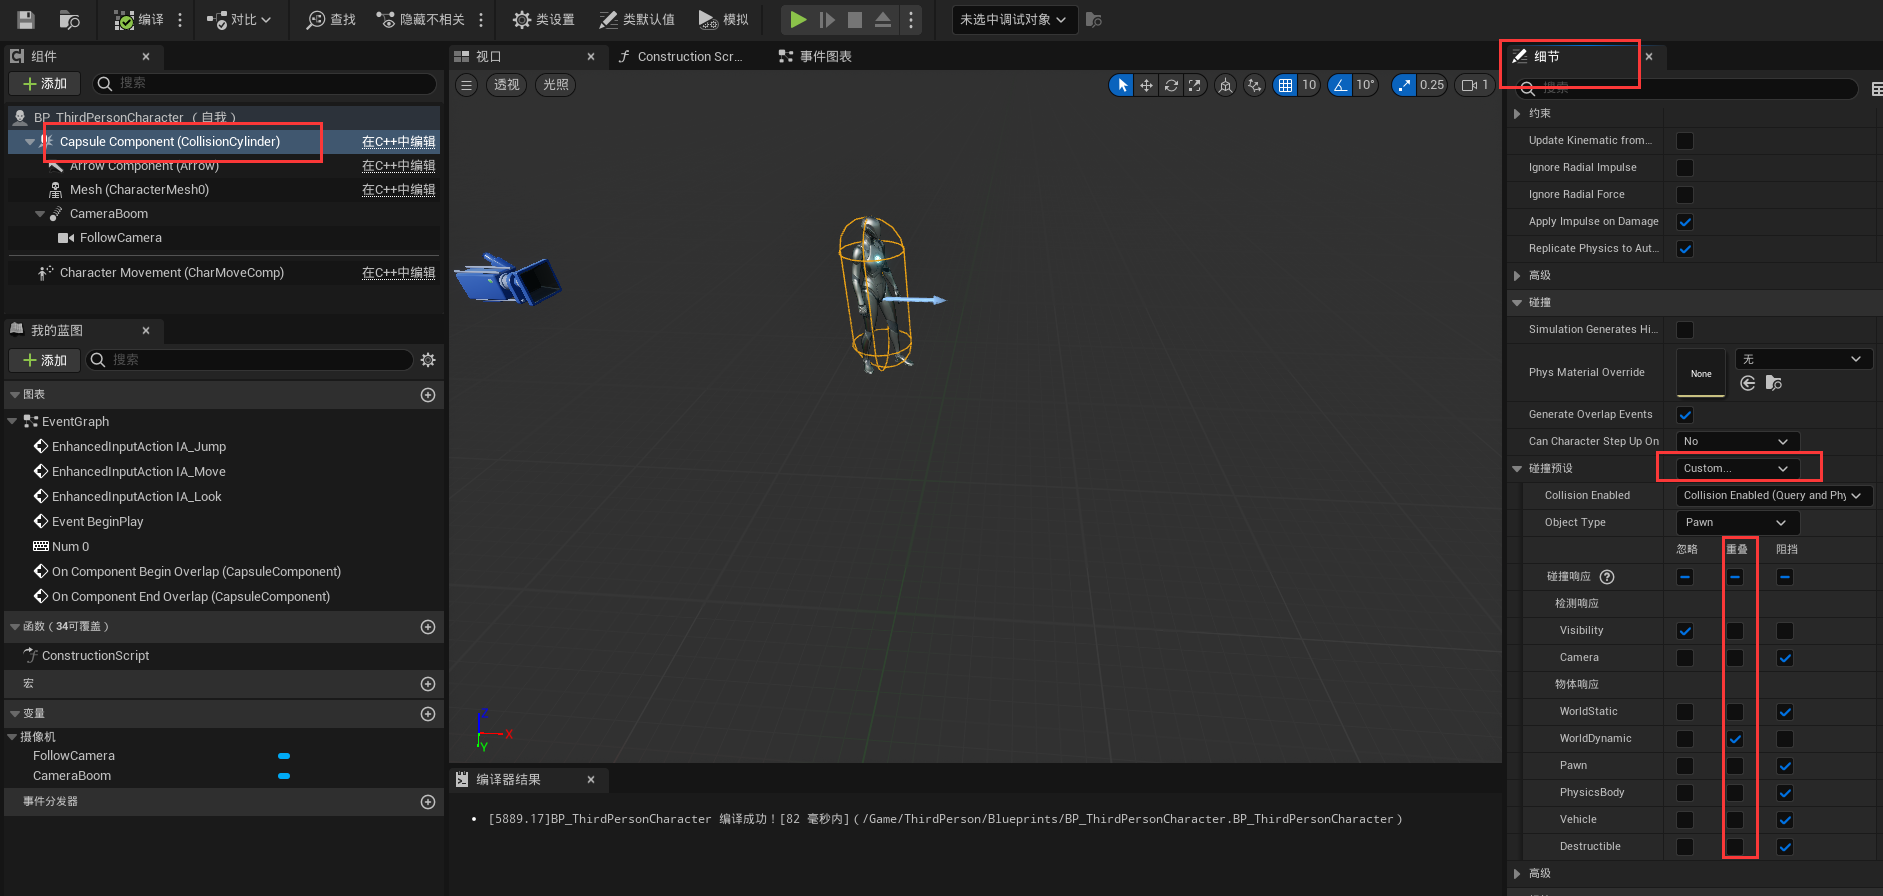This screenshot has width=1883, height=896.
Task: Open 类默认值 (class defaults)
Action: pos(637,19)
